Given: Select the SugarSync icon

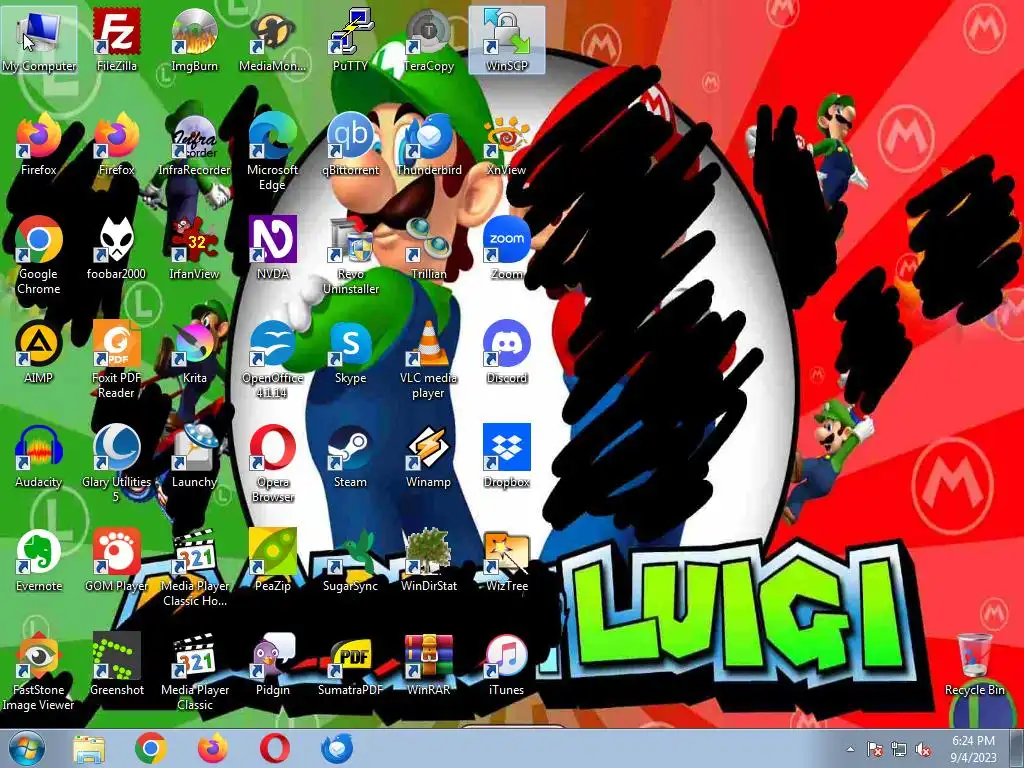Looking at the screenshot, I should tap(350, 561).
